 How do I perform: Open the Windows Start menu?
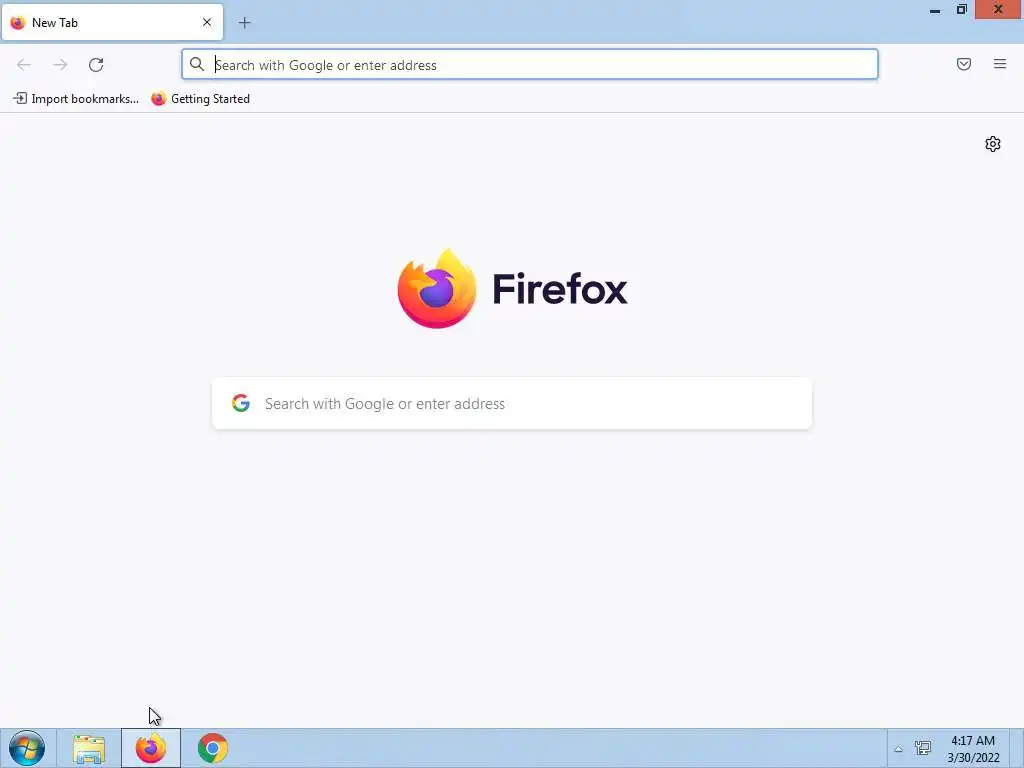[27, 748]
